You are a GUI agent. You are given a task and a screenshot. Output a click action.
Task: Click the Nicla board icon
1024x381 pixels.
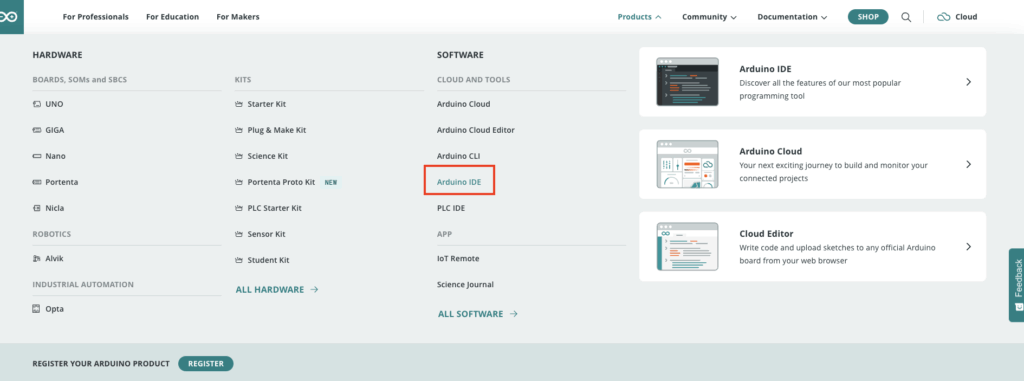[37, 208]
